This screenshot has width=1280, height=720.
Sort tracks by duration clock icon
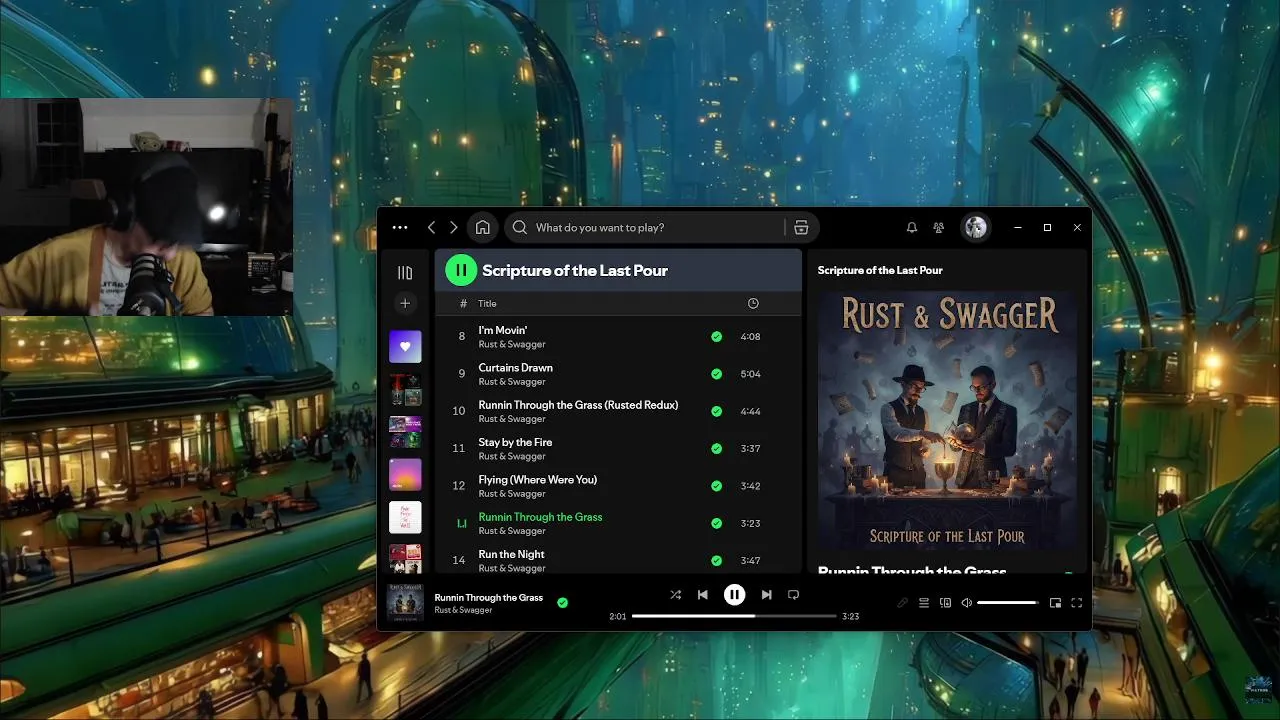point(753,303)
